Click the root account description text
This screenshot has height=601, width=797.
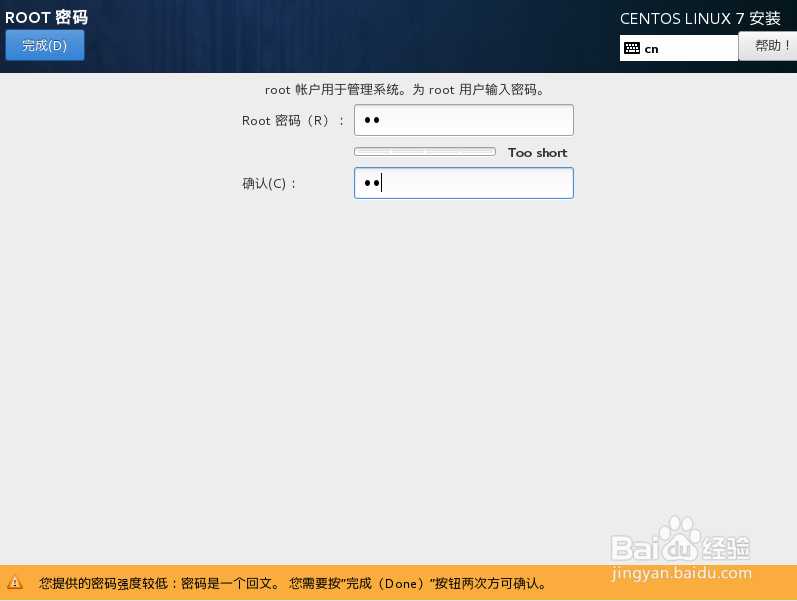click(x=405, y=90)
